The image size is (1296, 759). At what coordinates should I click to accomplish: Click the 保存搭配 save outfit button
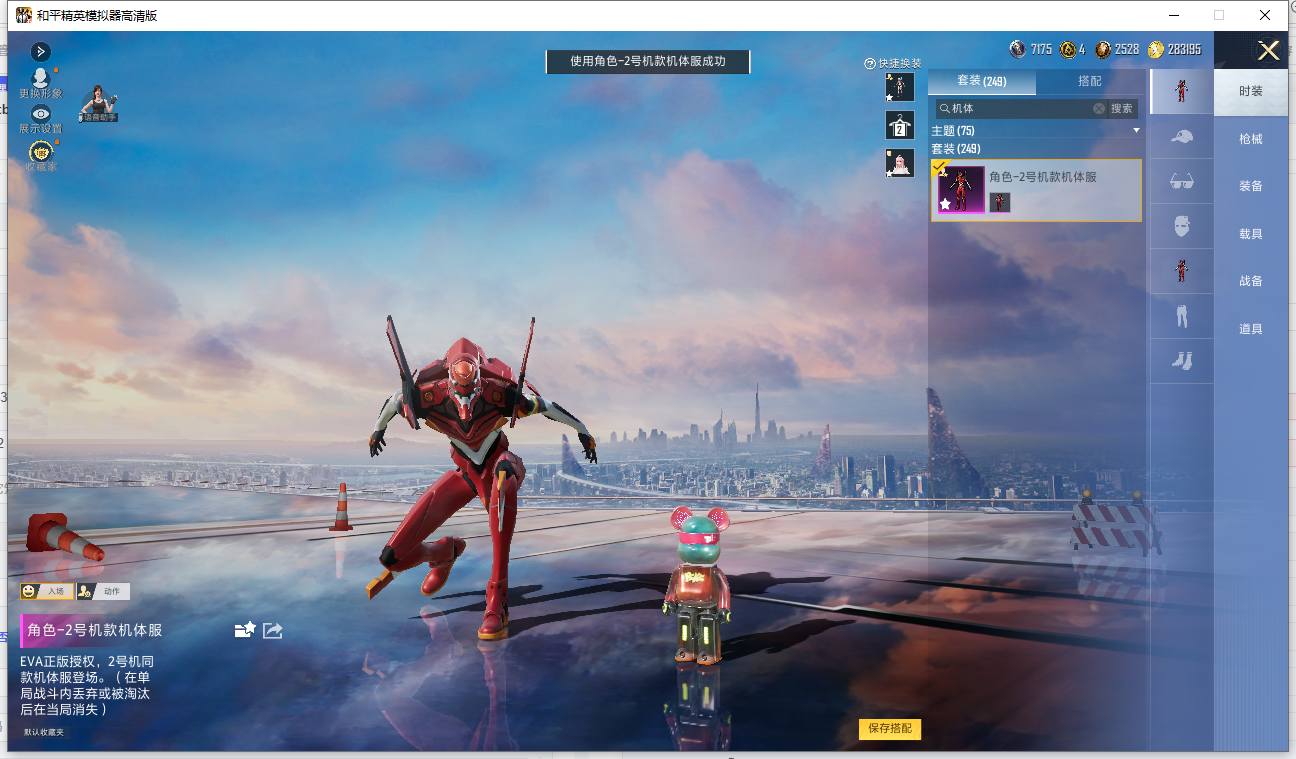pyautogui.click(x=890, y=729)
